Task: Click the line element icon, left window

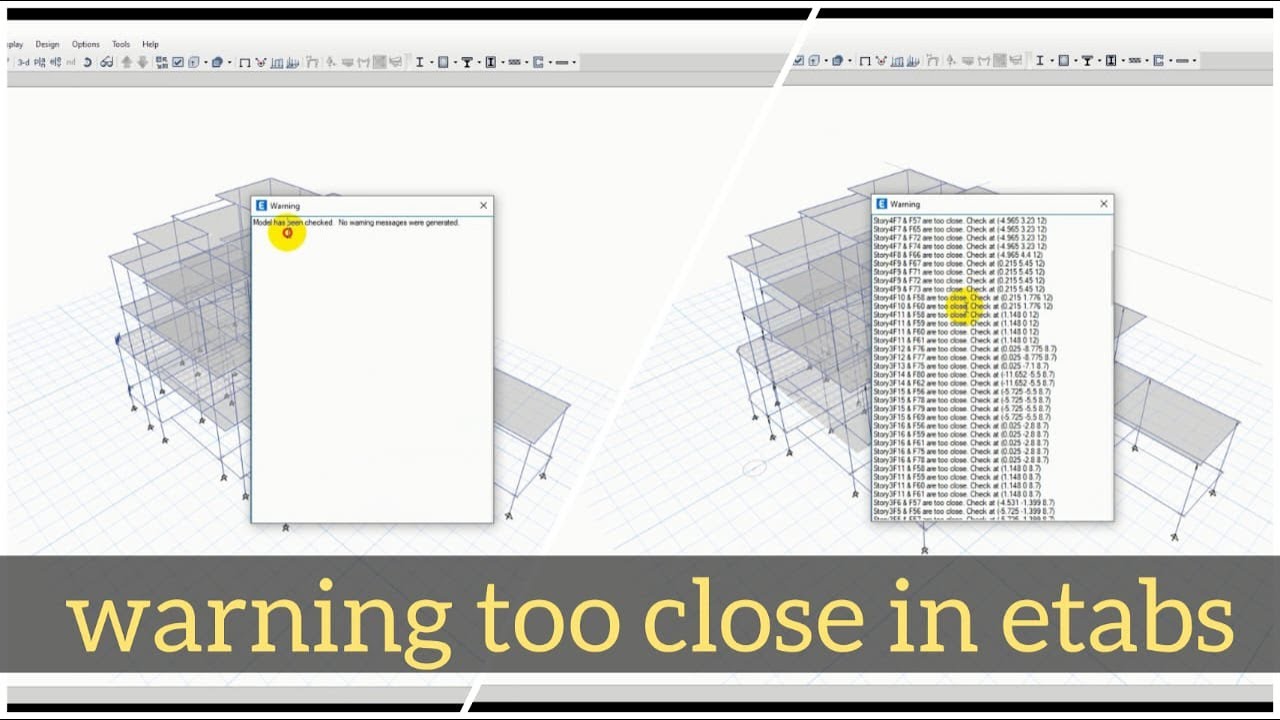Action: tap(563, 62)
